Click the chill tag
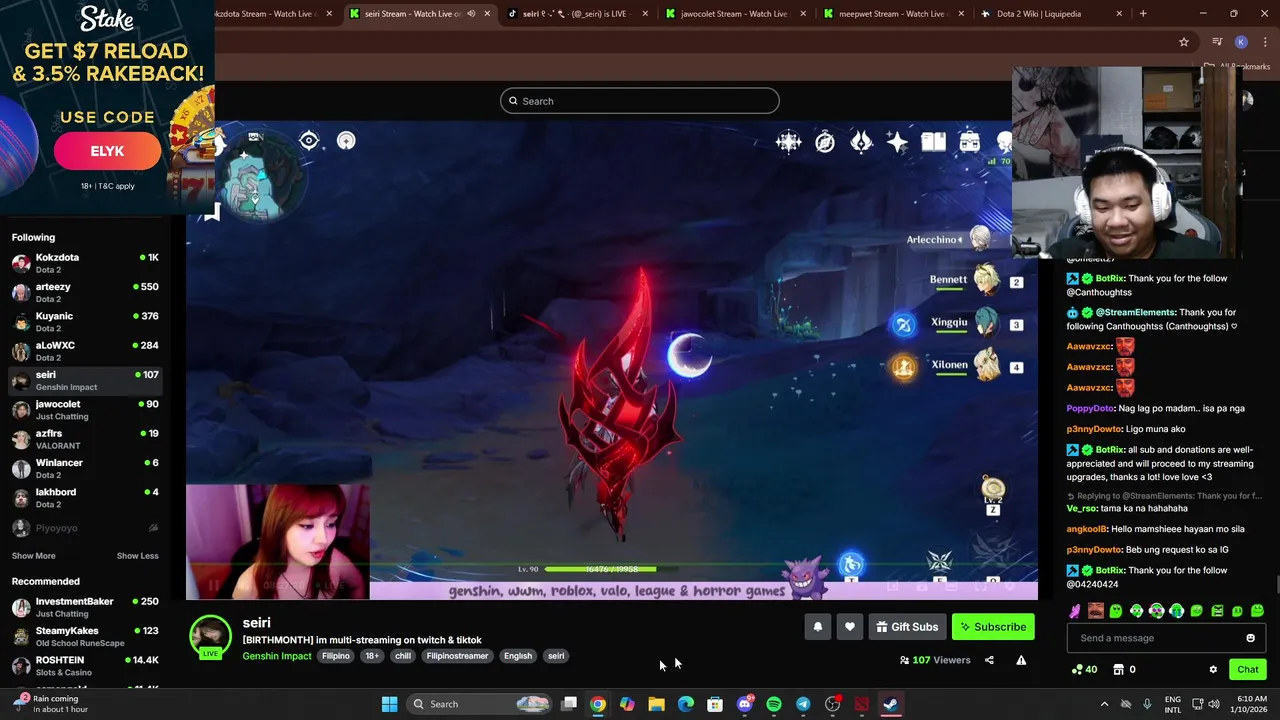Screen dimensions: 1280x720 point(403,656)
